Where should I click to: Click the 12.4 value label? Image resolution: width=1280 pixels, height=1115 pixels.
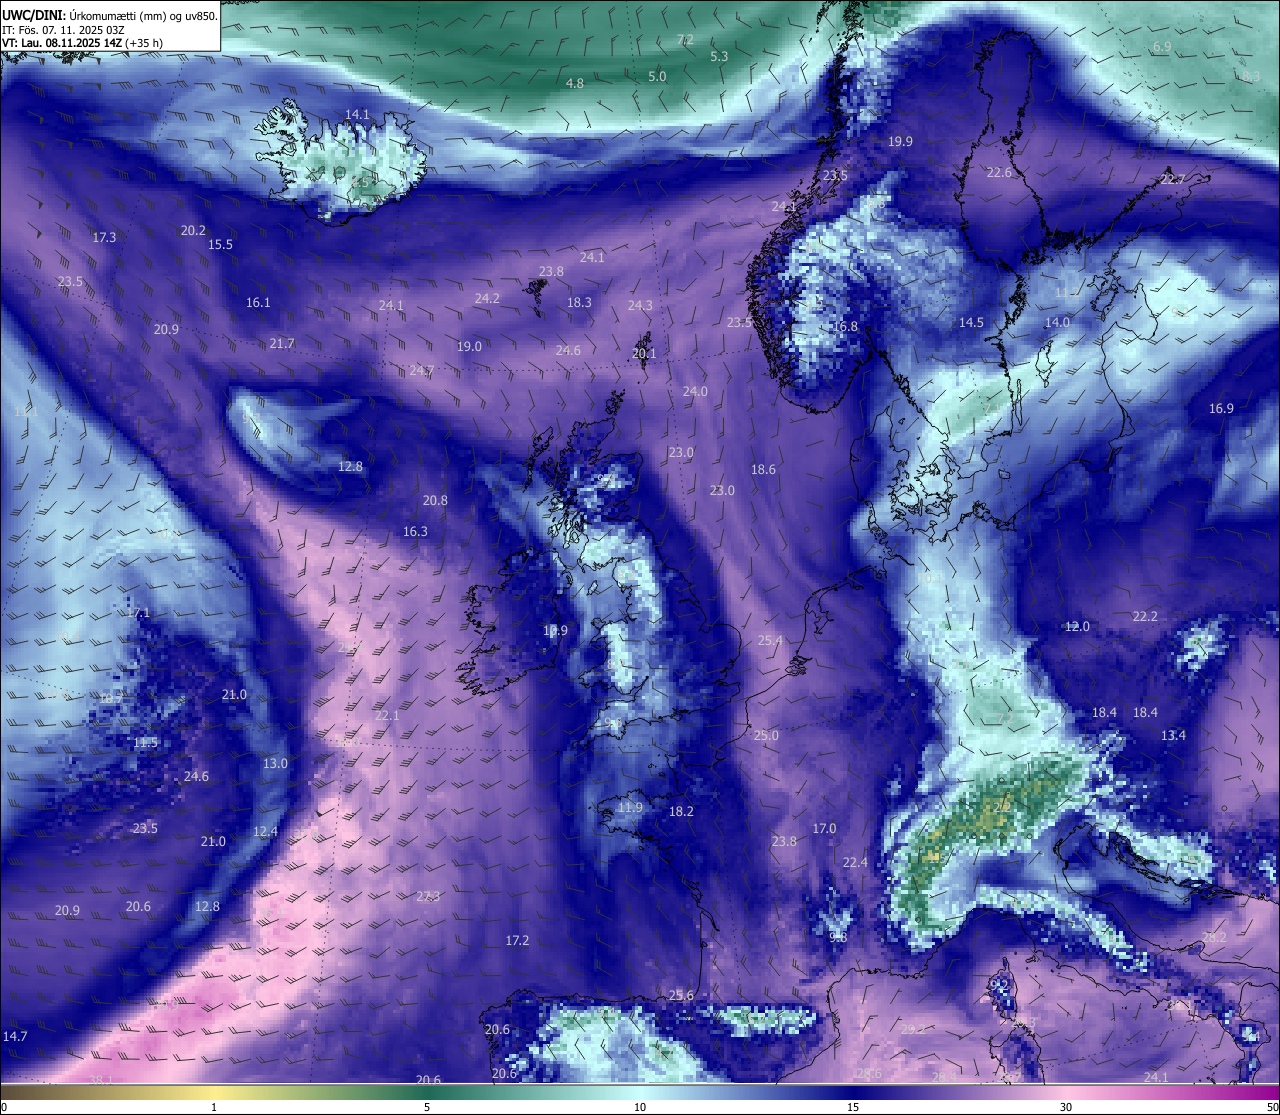click(265, 832)
